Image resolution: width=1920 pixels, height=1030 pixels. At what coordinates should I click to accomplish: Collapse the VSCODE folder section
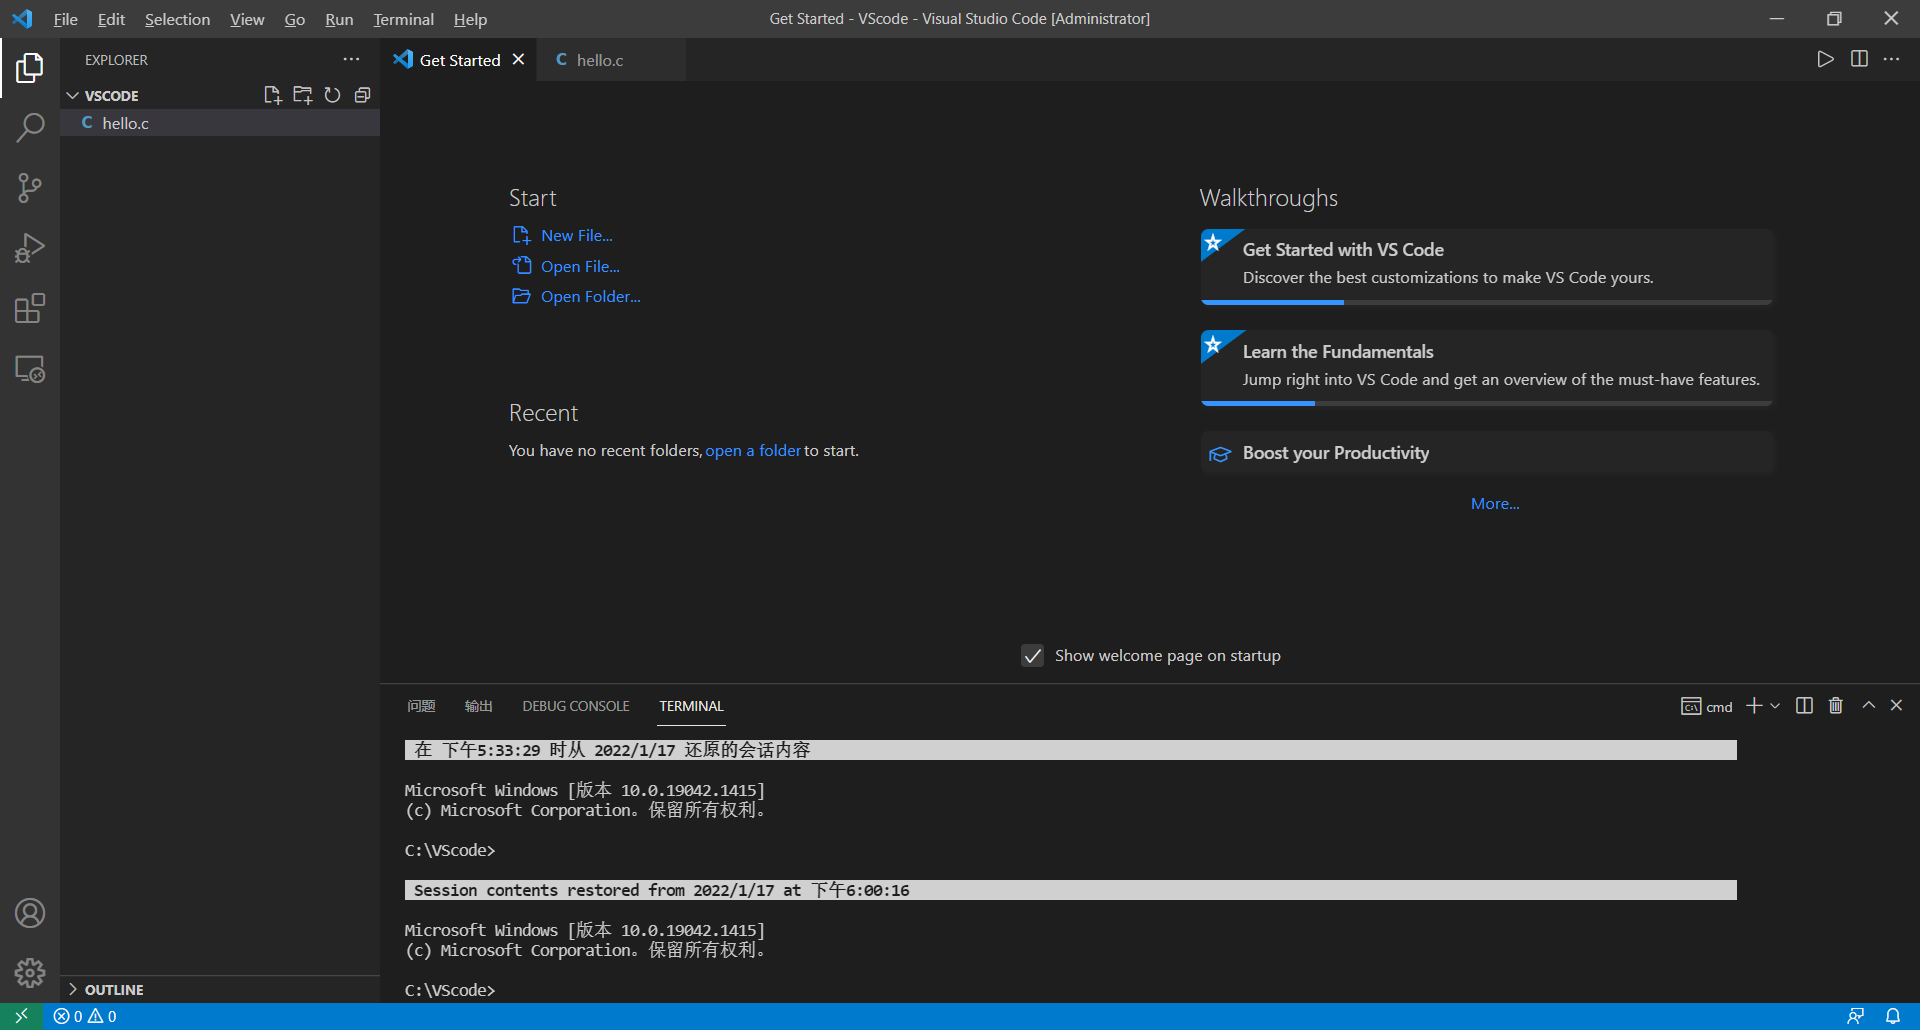73,95
